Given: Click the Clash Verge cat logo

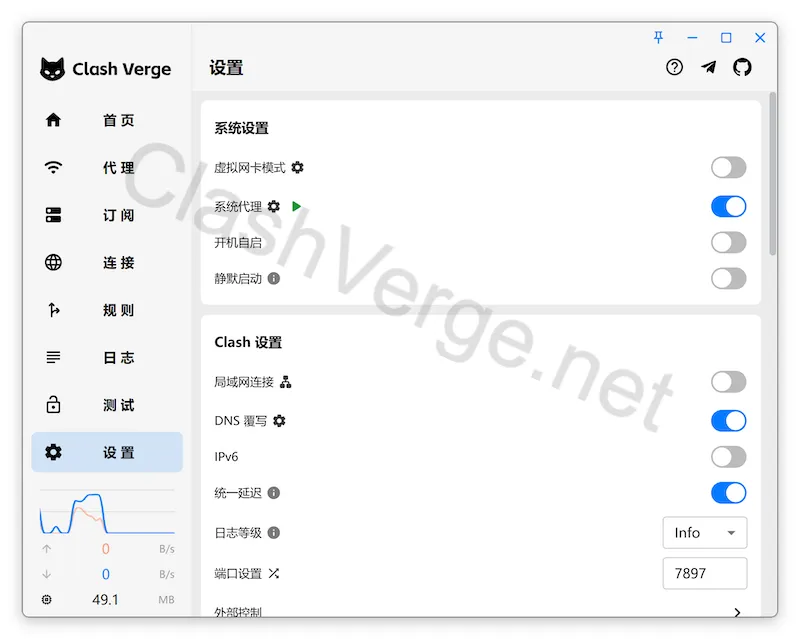Looking at the screenshot, I should 53,69.
